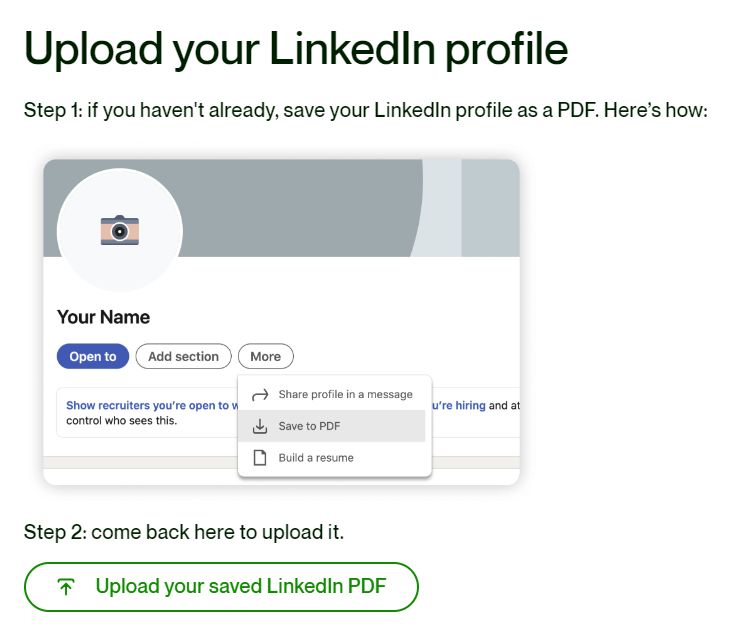
Task: Click the Add section button
Action: coord(183,357)
